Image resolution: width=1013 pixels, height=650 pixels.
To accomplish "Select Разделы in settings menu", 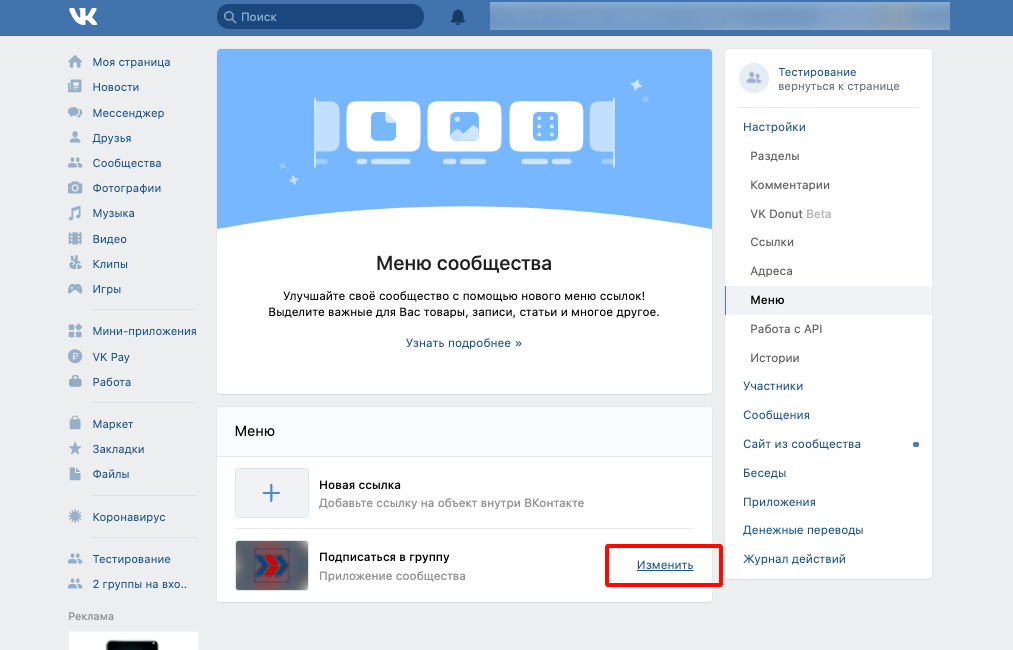I will tap(774, 156).
